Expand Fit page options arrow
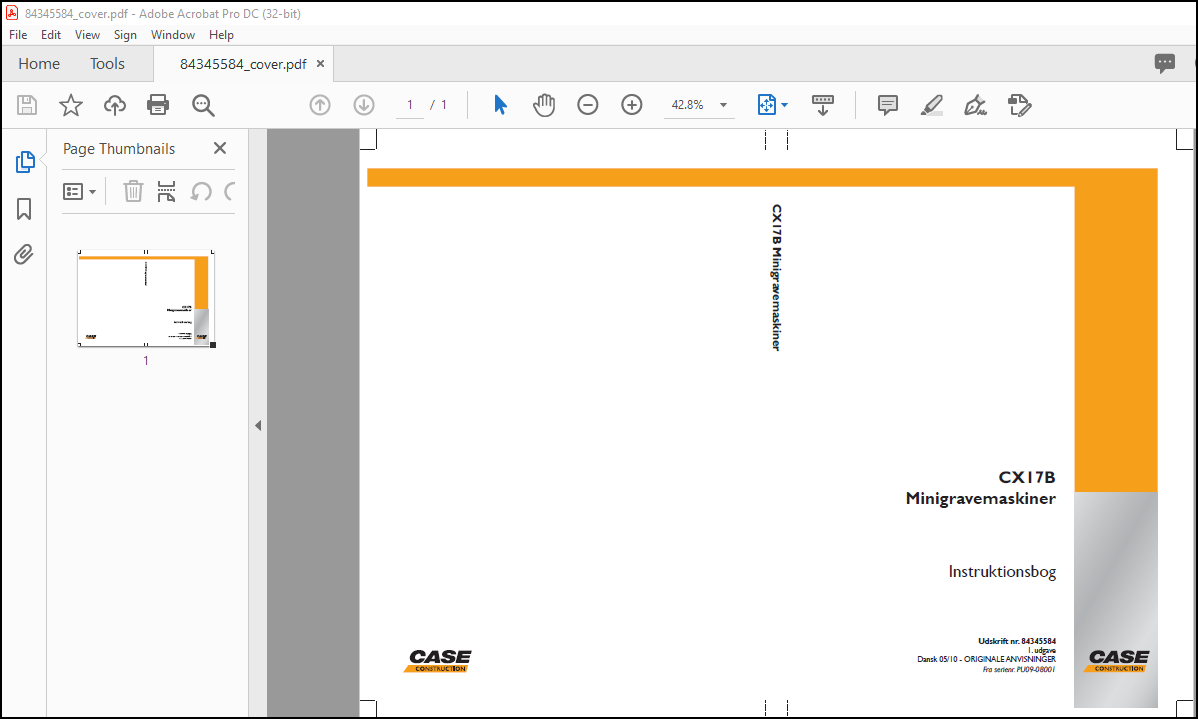Image resolution: width=1198 pixels, height=719 pixels. pyautogui.click(x=784, y=105)
